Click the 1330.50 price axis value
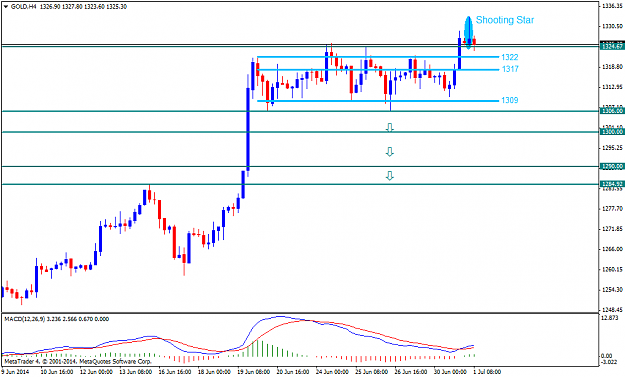Image resolution: width=625 pixels, height=377 pixels. pos(613,26)
